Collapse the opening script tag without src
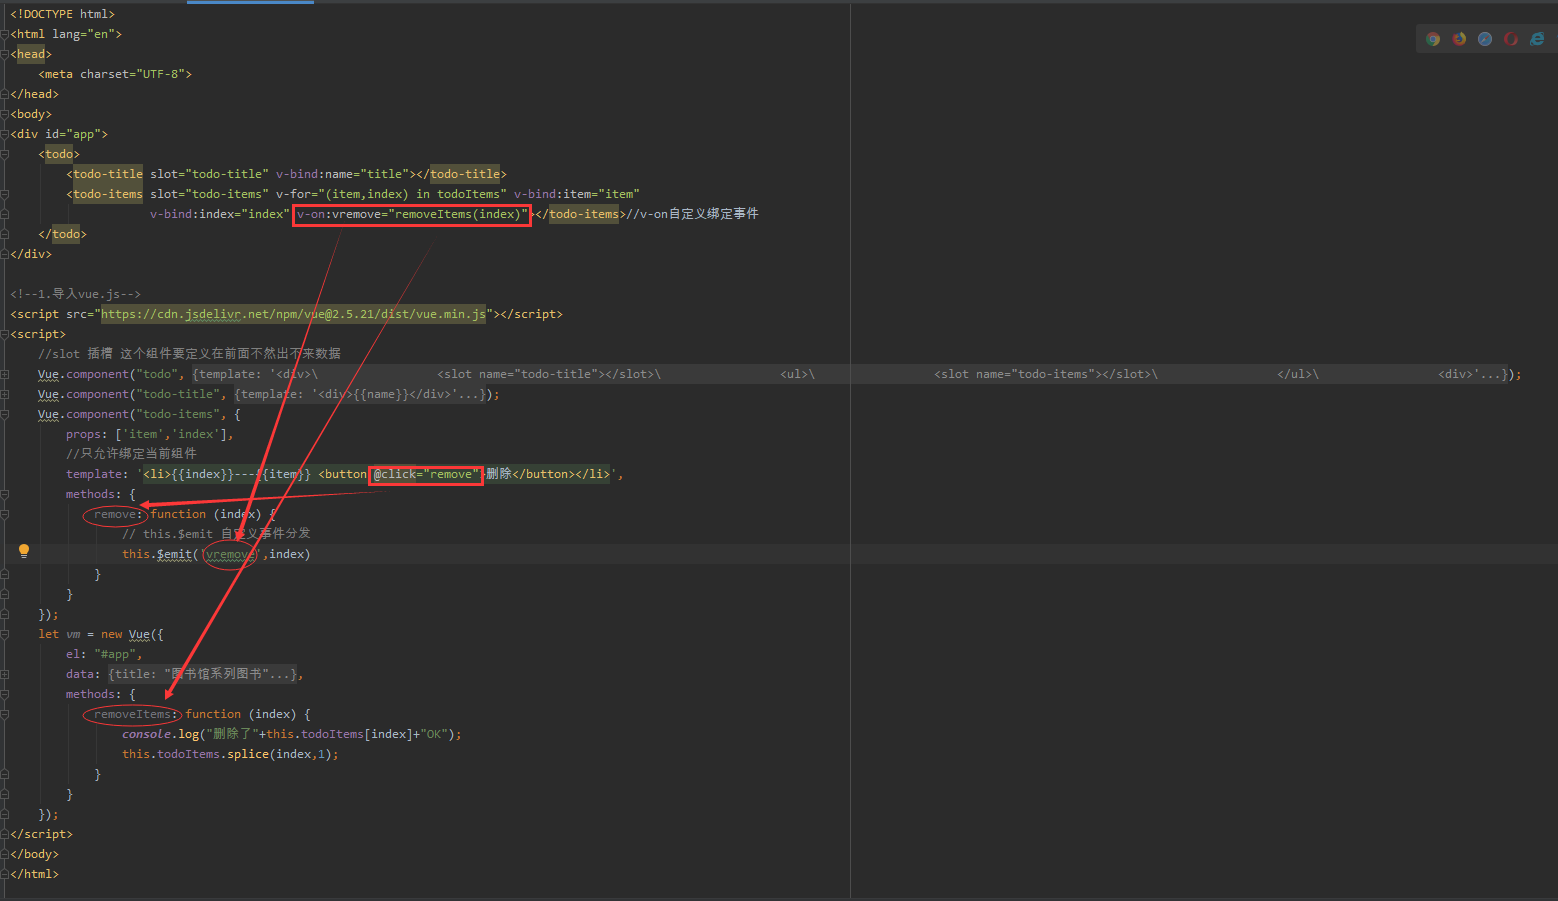The image size is (1558, 901). 5,334
